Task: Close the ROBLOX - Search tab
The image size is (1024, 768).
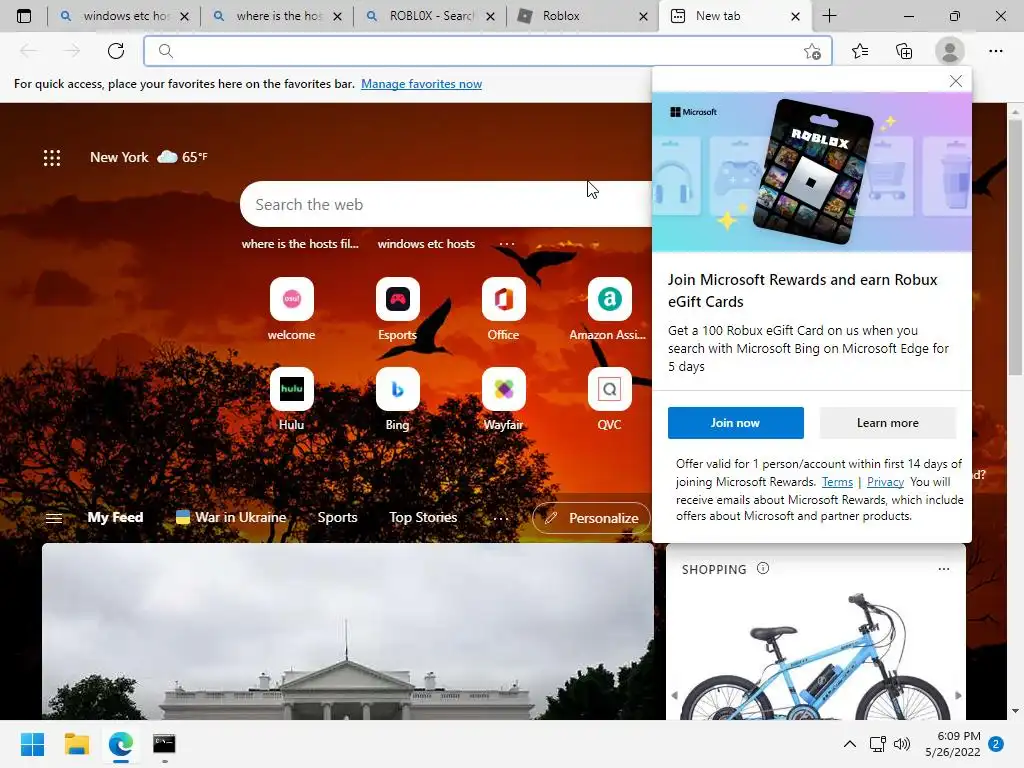Action: click(x=490, y=16)
